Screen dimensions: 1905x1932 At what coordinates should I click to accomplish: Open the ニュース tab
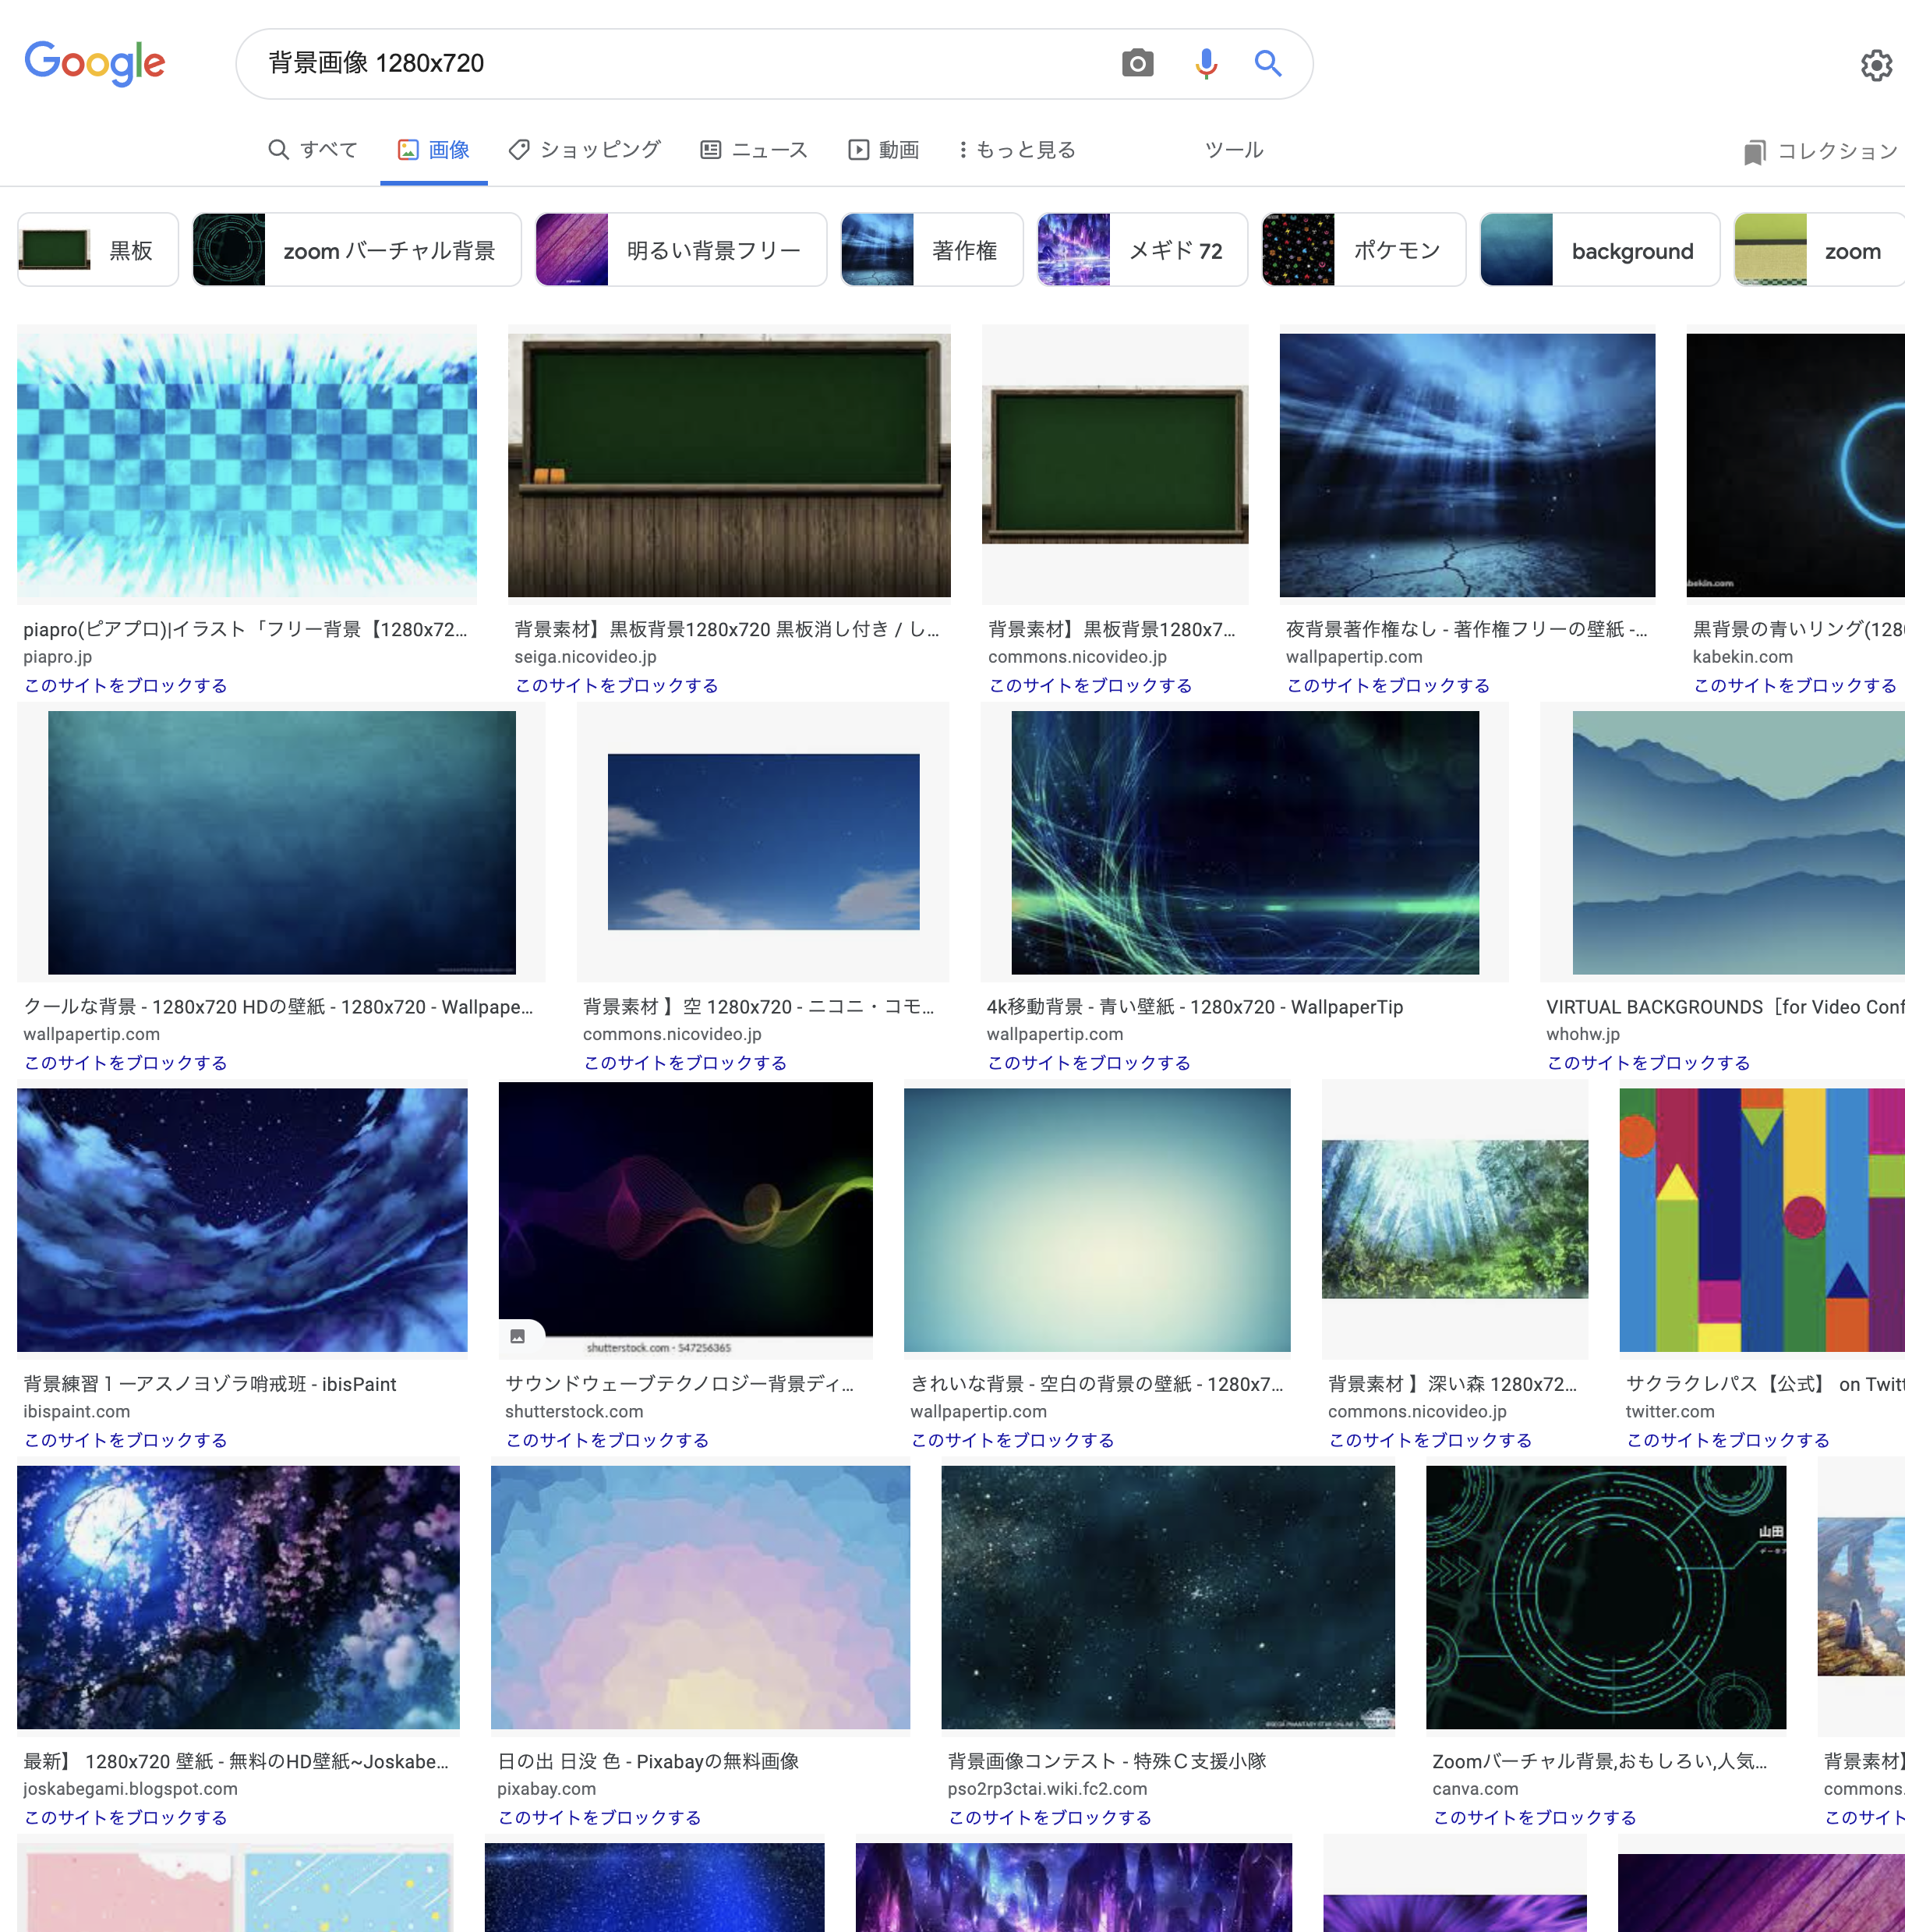[x=754, y=150]
